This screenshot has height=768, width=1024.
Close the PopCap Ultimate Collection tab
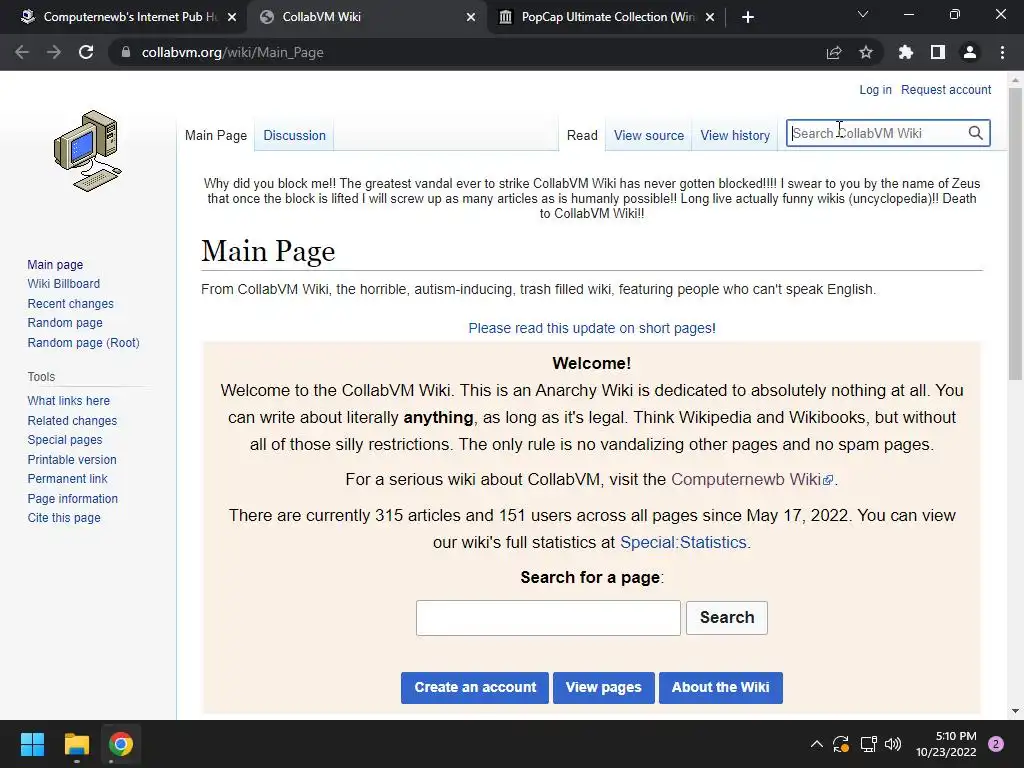711,17
